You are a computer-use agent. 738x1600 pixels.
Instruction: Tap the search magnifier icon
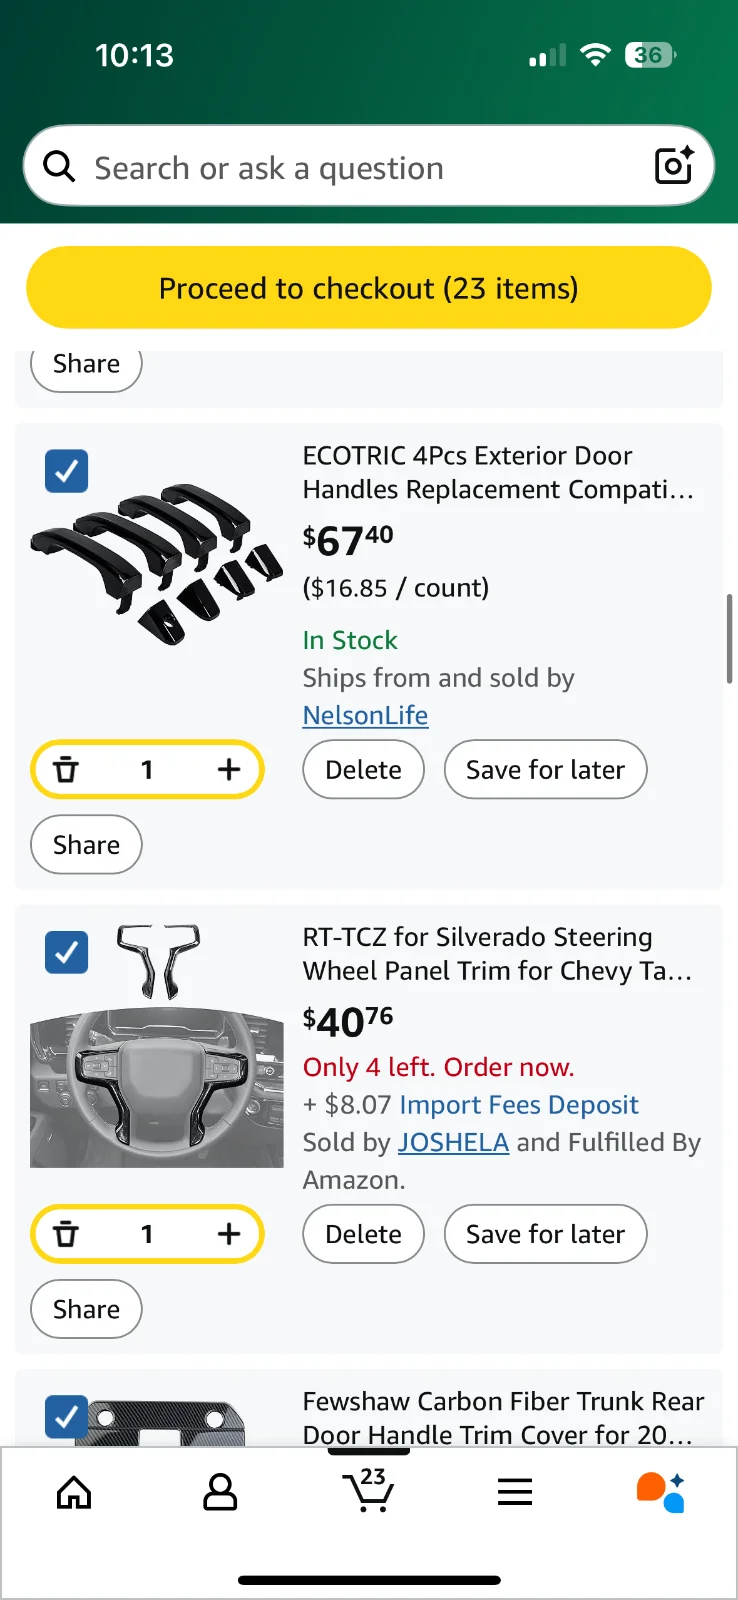[60, 167]
